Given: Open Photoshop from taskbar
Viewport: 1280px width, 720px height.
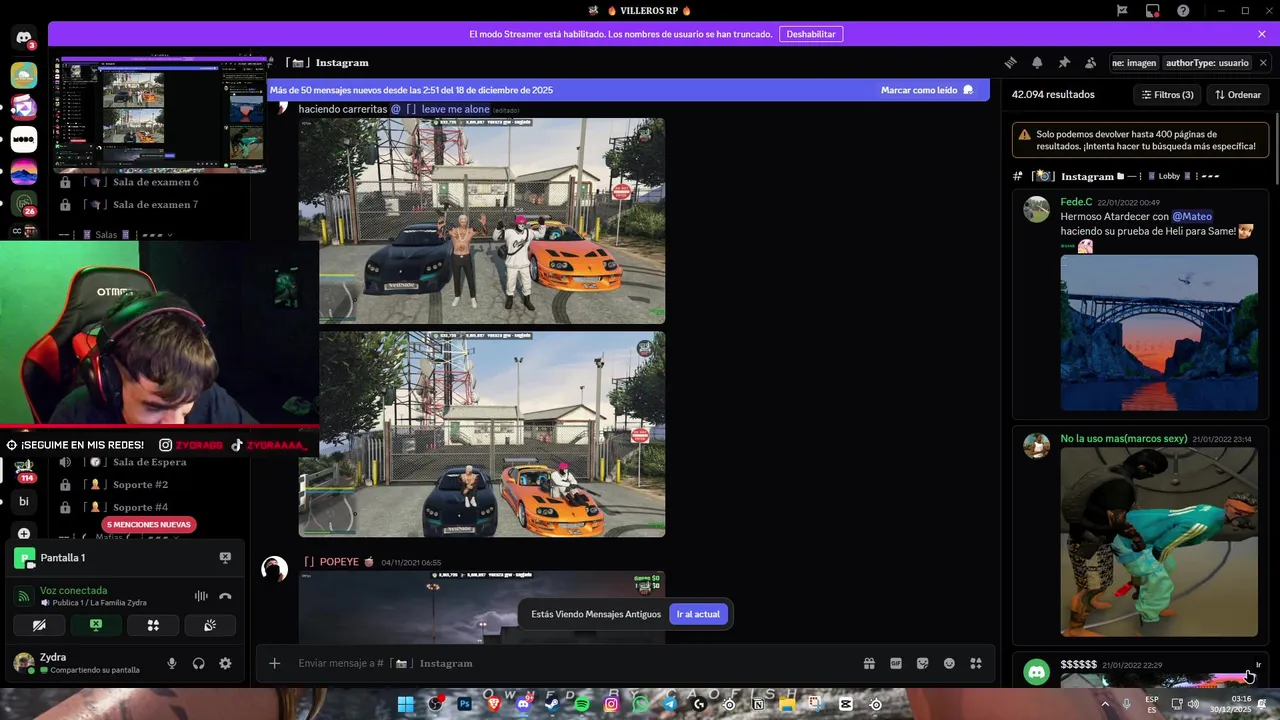Looking at the screenshot, I should tap(464, 704).
